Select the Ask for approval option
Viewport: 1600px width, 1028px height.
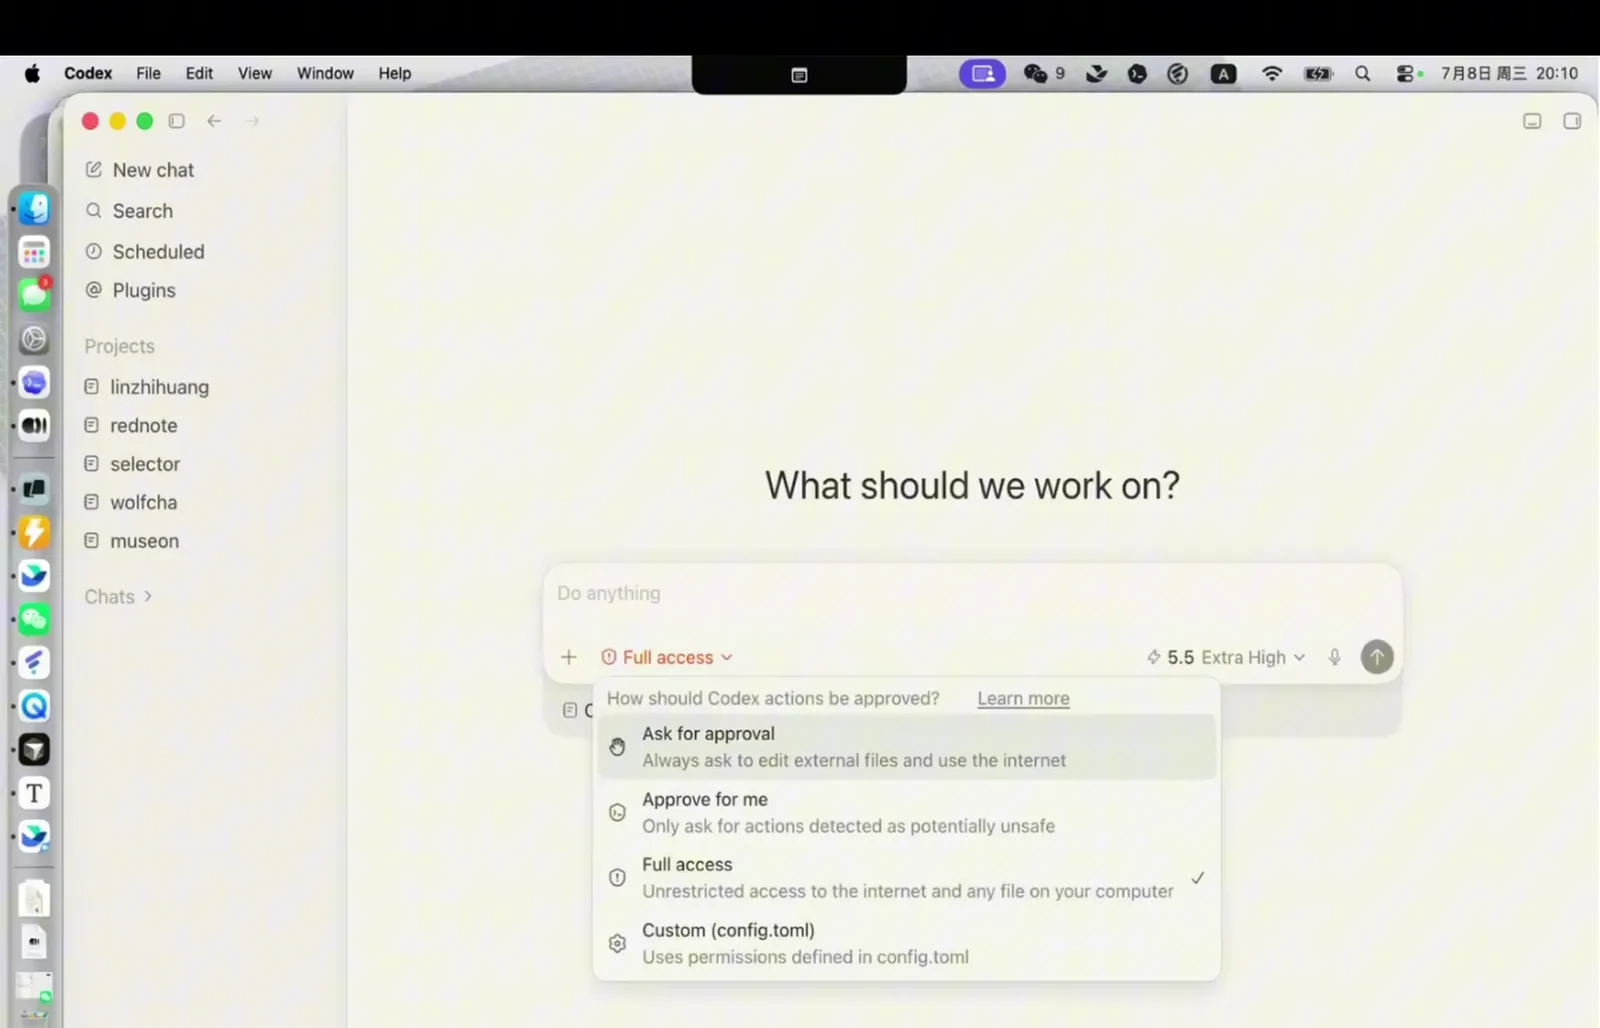907,747
